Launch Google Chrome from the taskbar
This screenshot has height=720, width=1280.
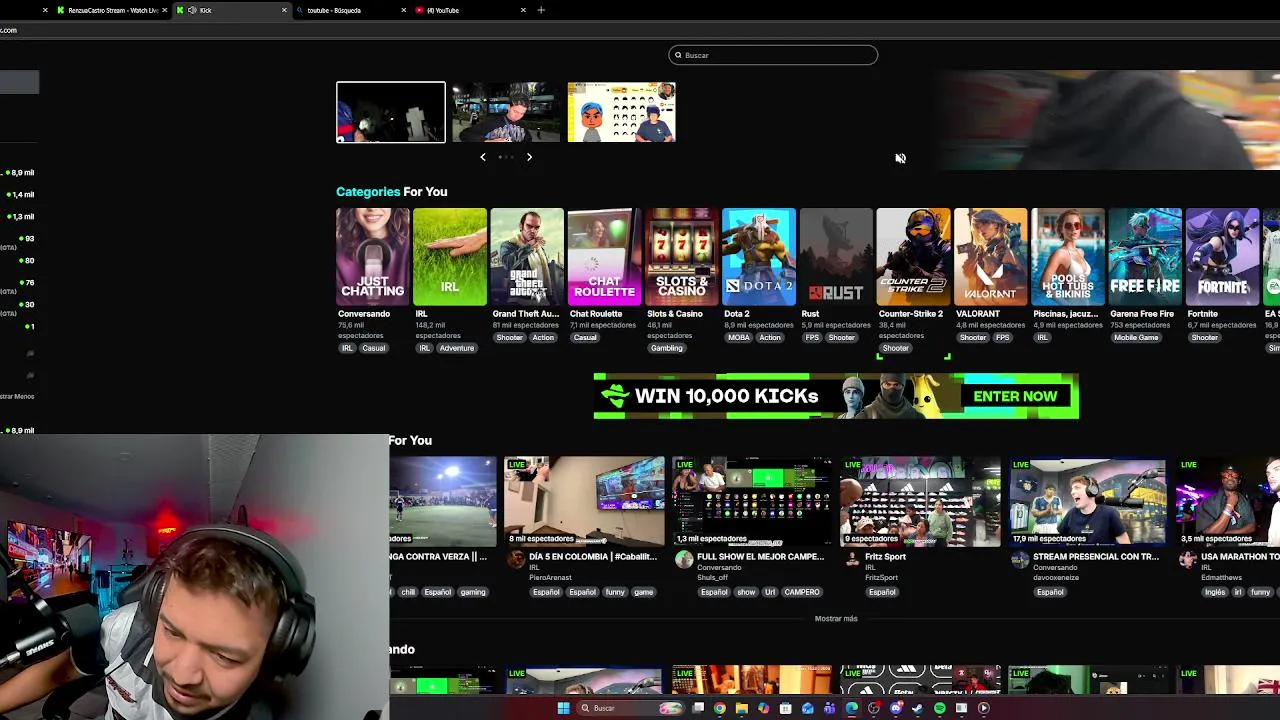pos(719,708)
